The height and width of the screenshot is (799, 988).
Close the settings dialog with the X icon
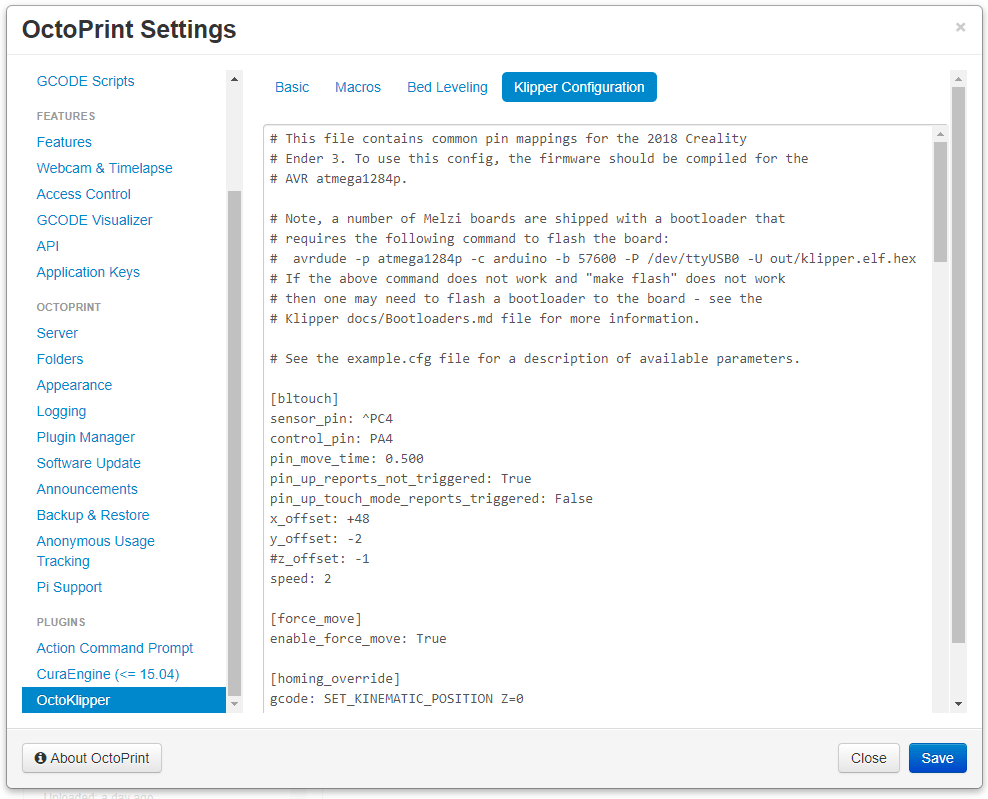click(x=960, y=27)
